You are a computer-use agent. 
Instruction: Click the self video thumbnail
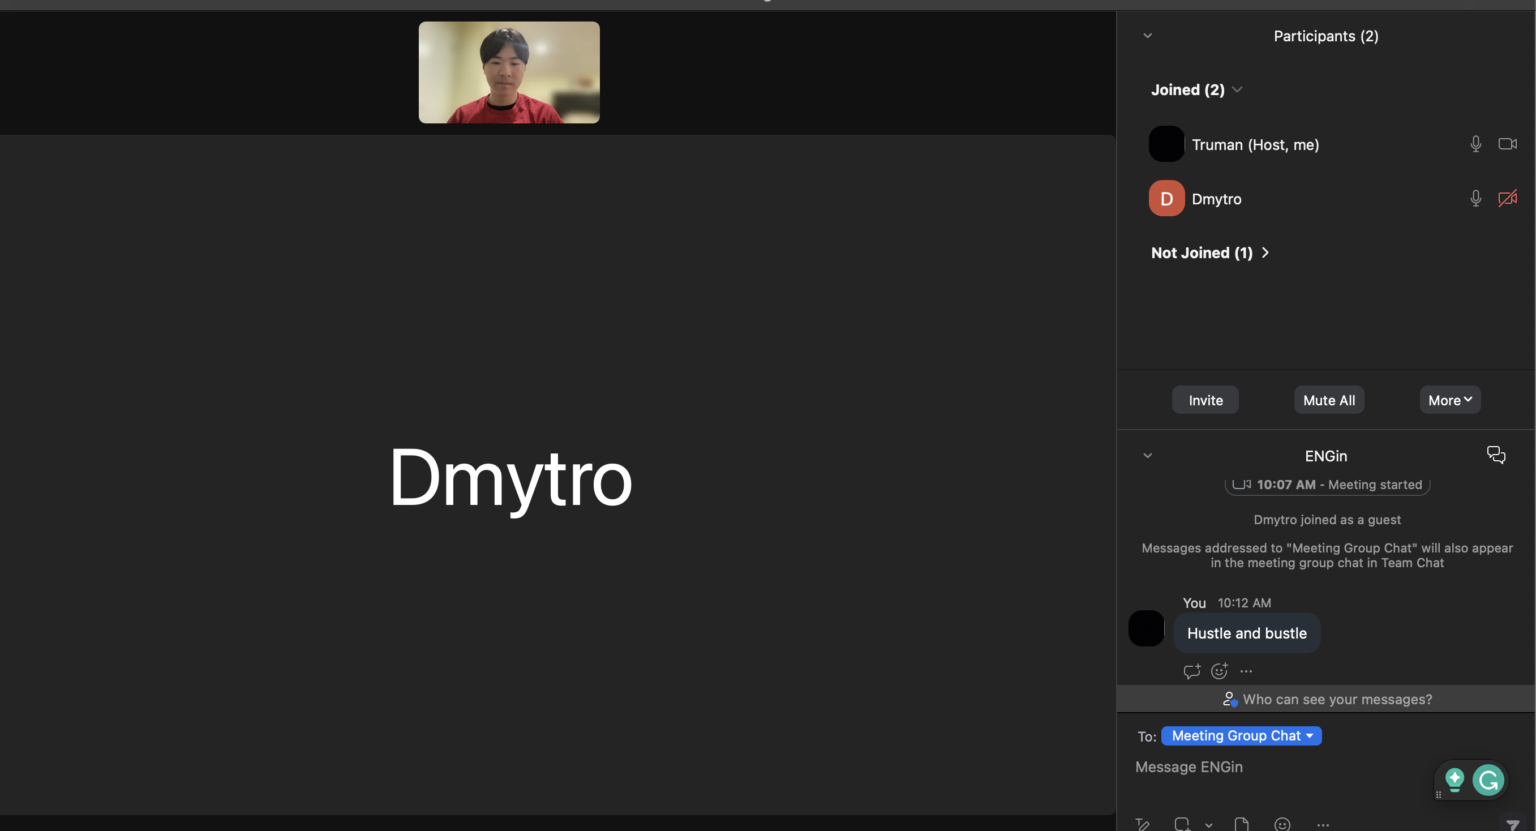[x=509, y=72]
